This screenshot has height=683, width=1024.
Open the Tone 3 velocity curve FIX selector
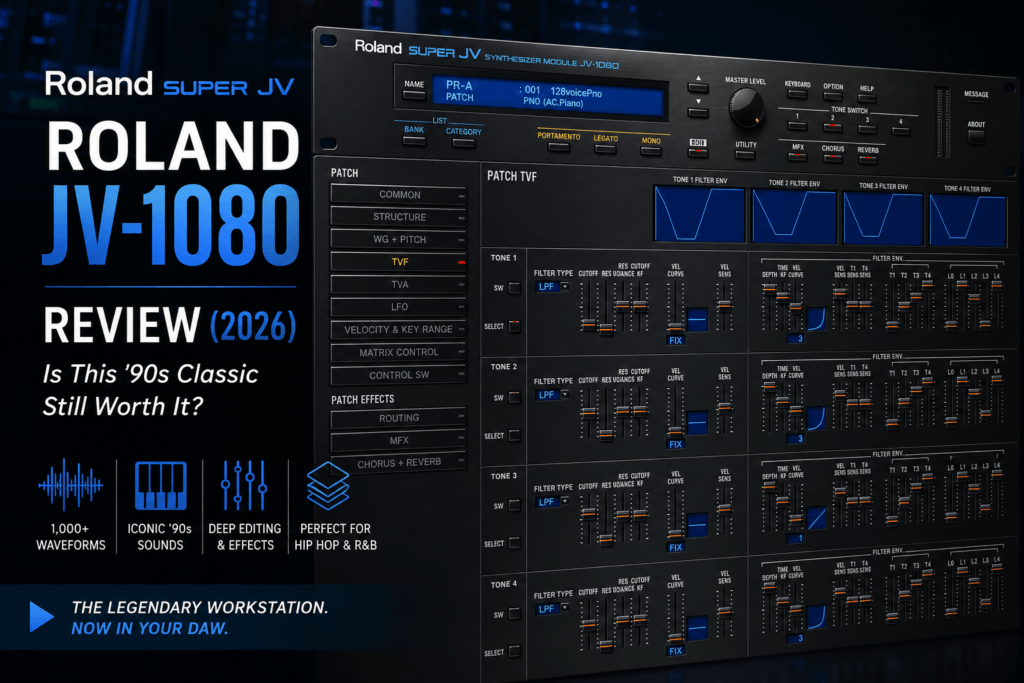coord(675,548)
